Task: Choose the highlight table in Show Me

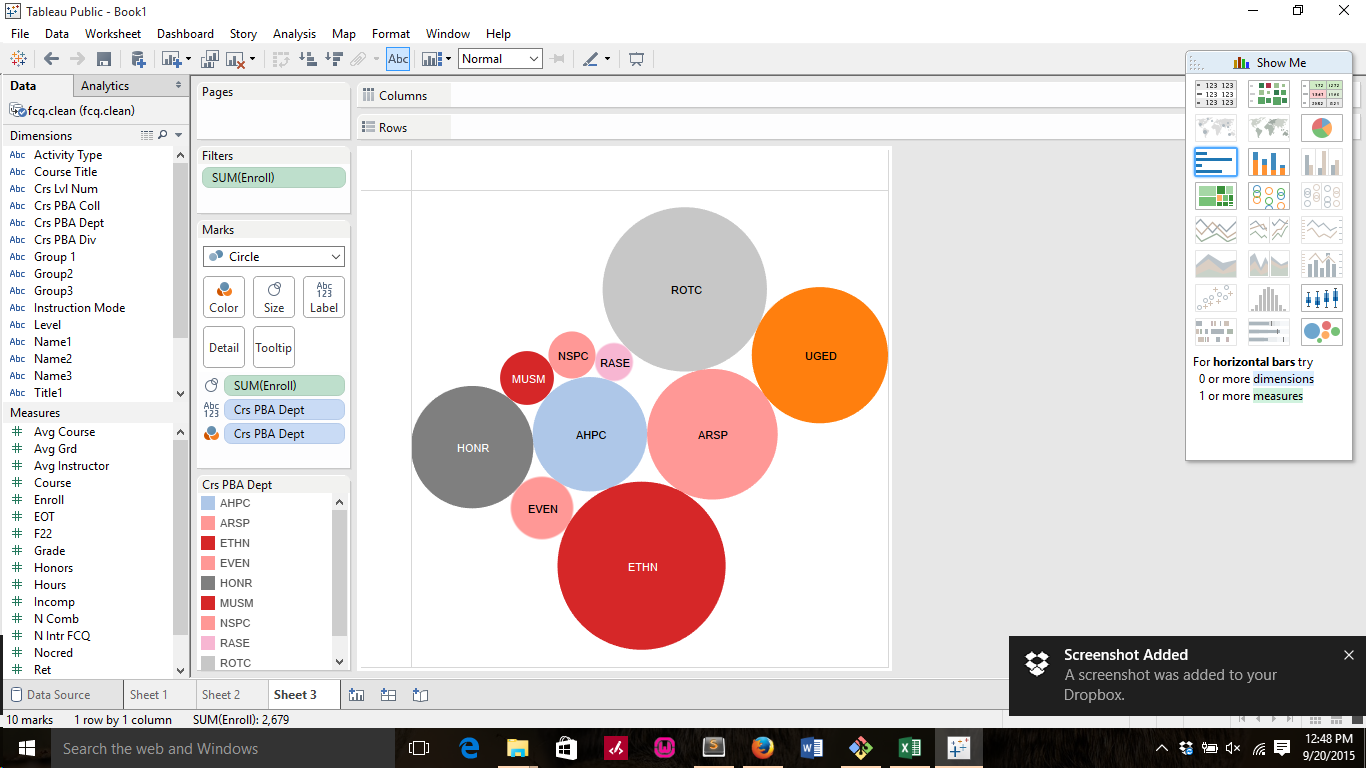Action: click(1322, 94)
